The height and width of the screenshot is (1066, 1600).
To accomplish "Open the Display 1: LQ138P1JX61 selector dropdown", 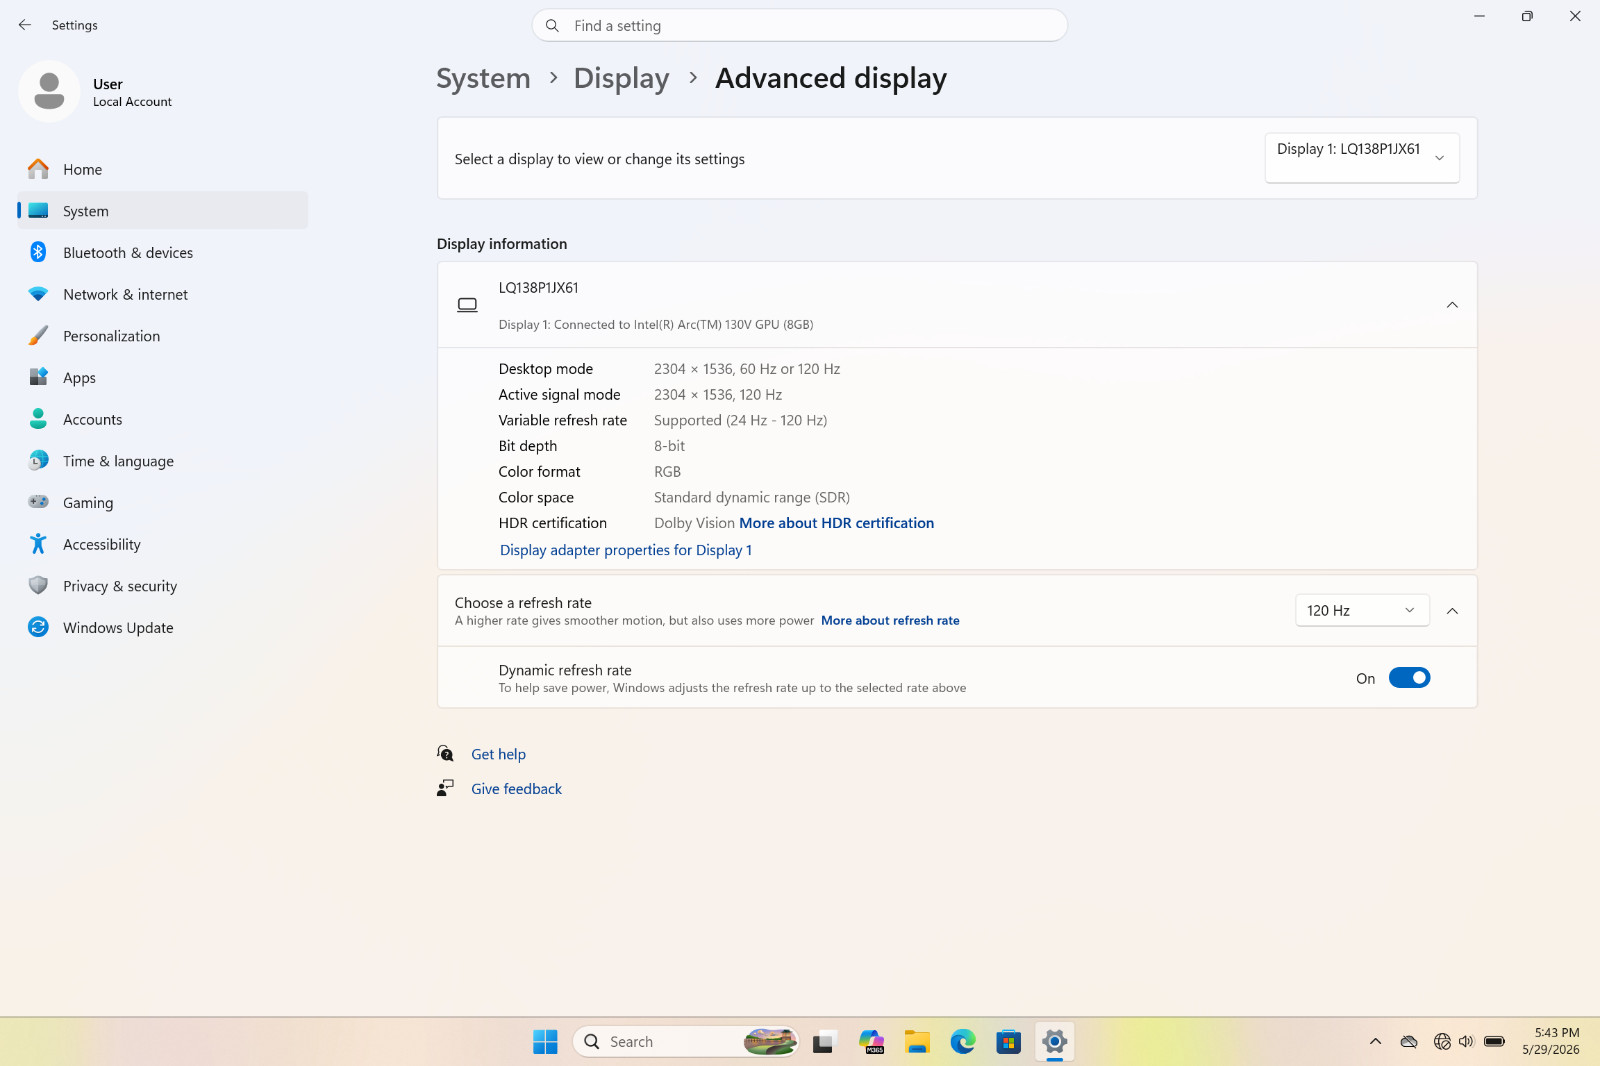I will [1362, 158].
